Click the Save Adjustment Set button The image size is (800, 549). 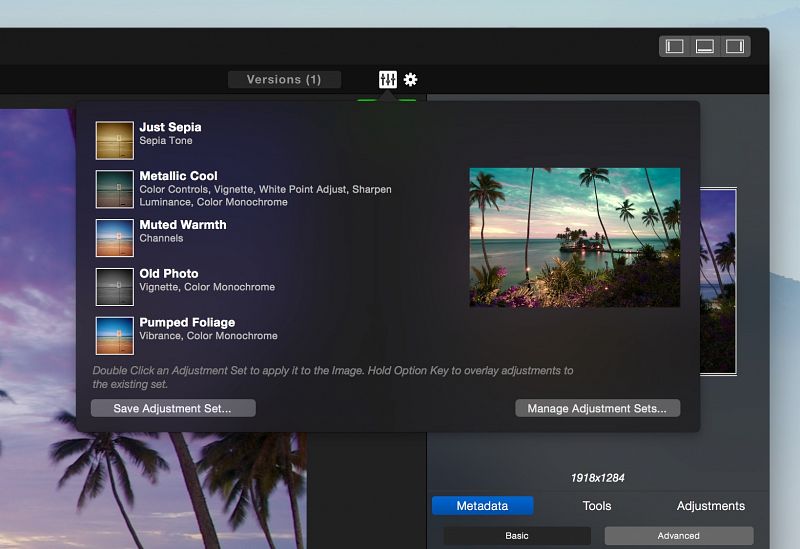173,408
